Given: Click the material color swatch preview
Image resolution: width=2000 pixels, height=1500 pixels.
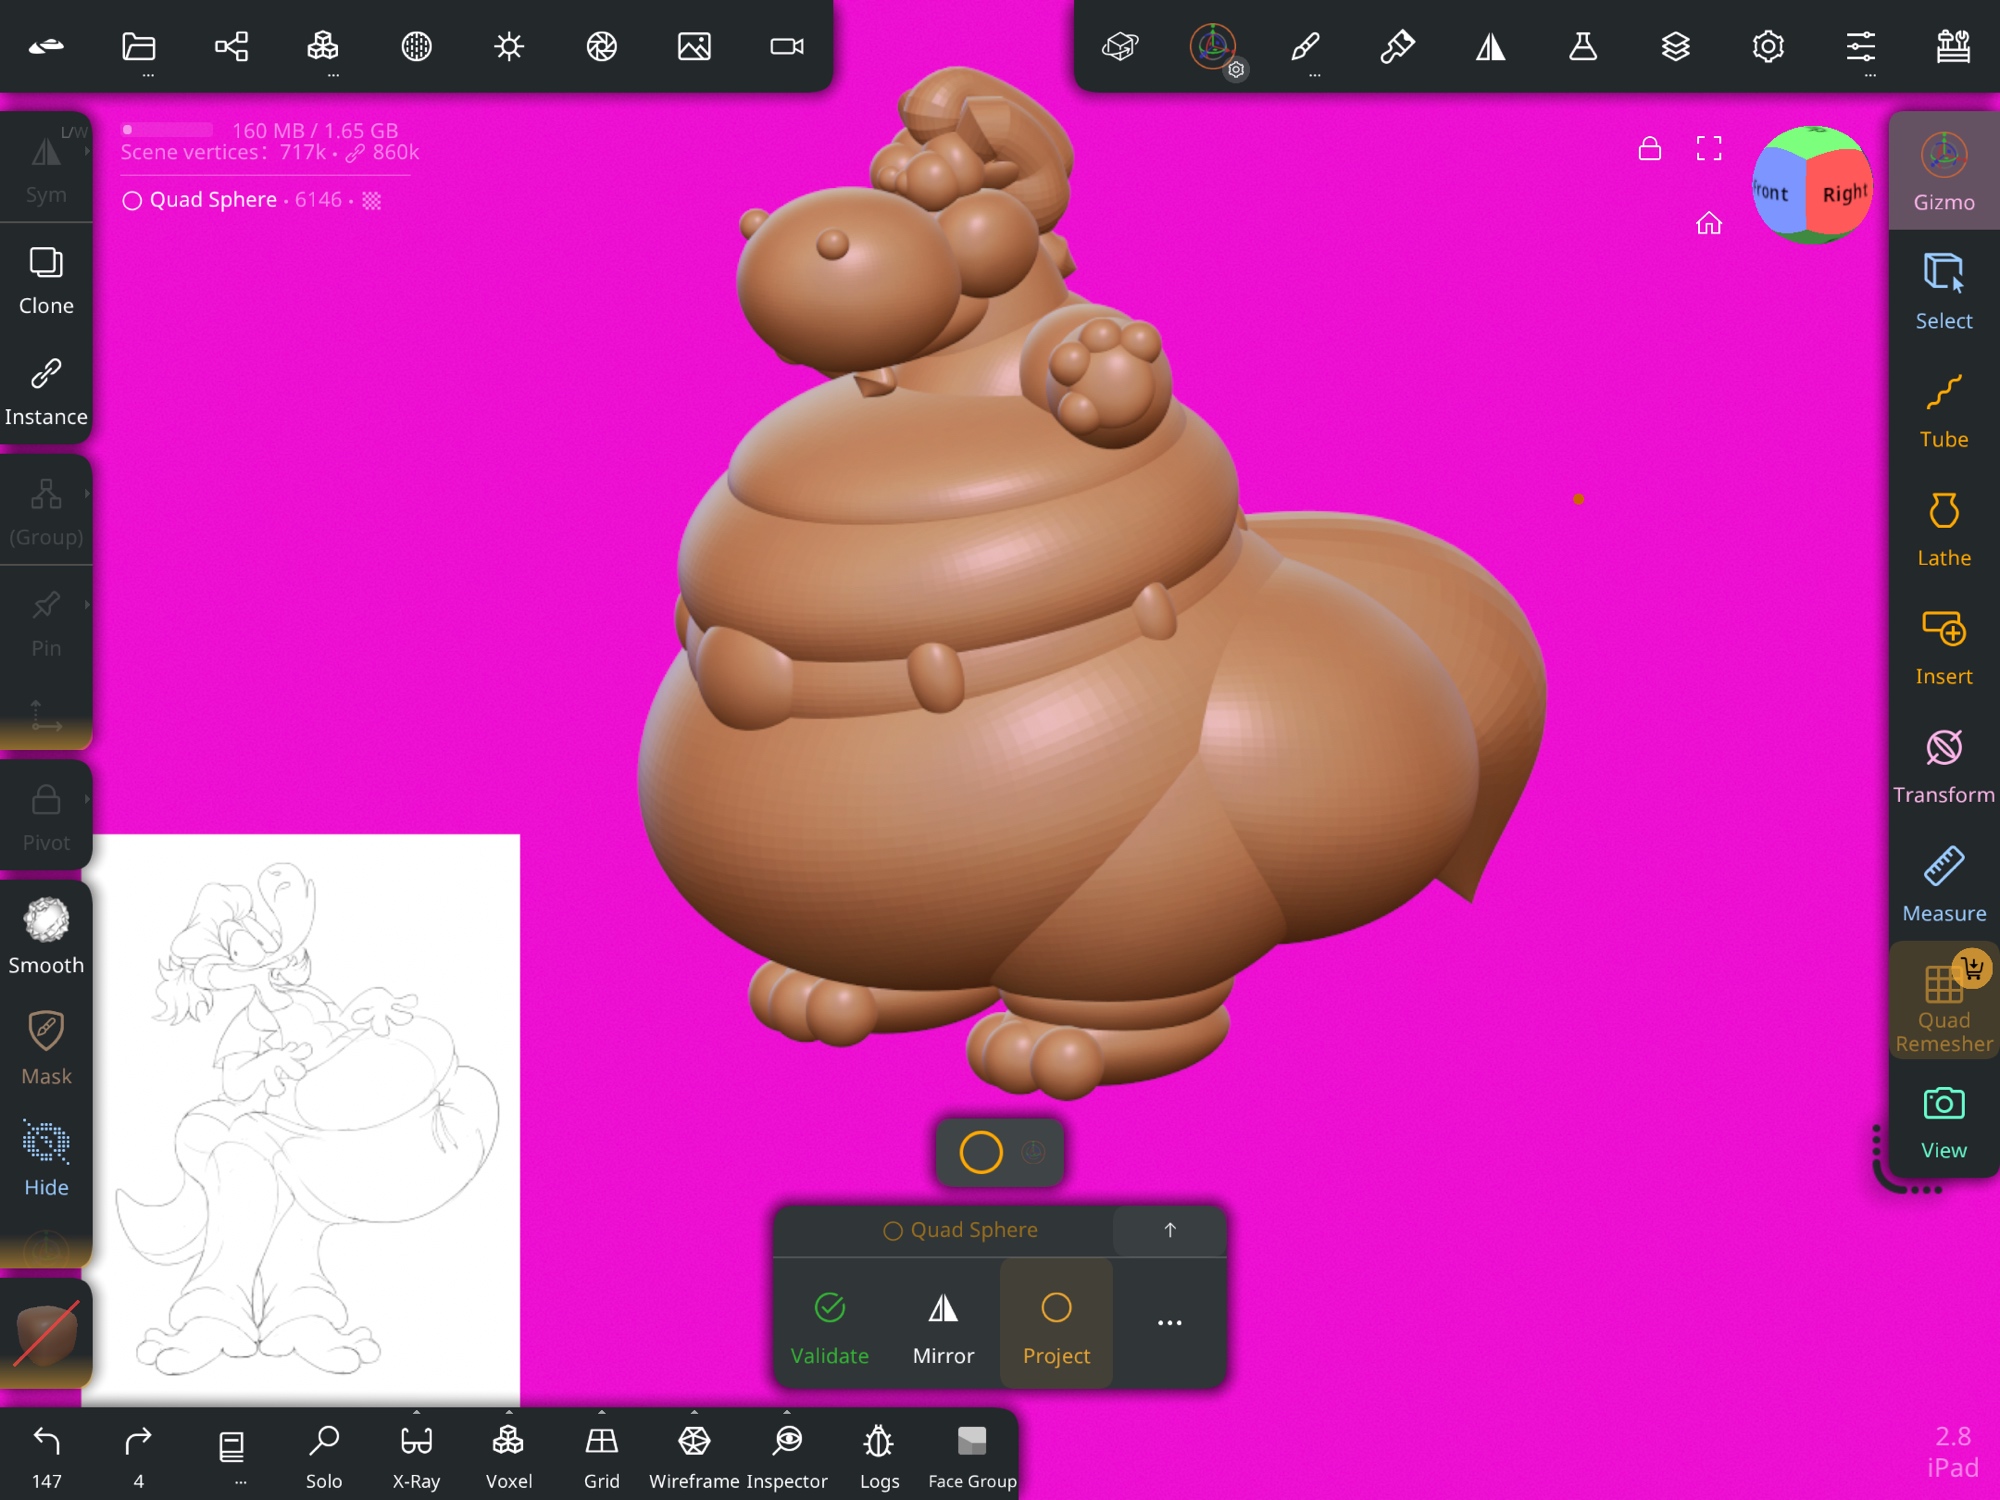Looking at the screenshot, I should point(46,1333).
